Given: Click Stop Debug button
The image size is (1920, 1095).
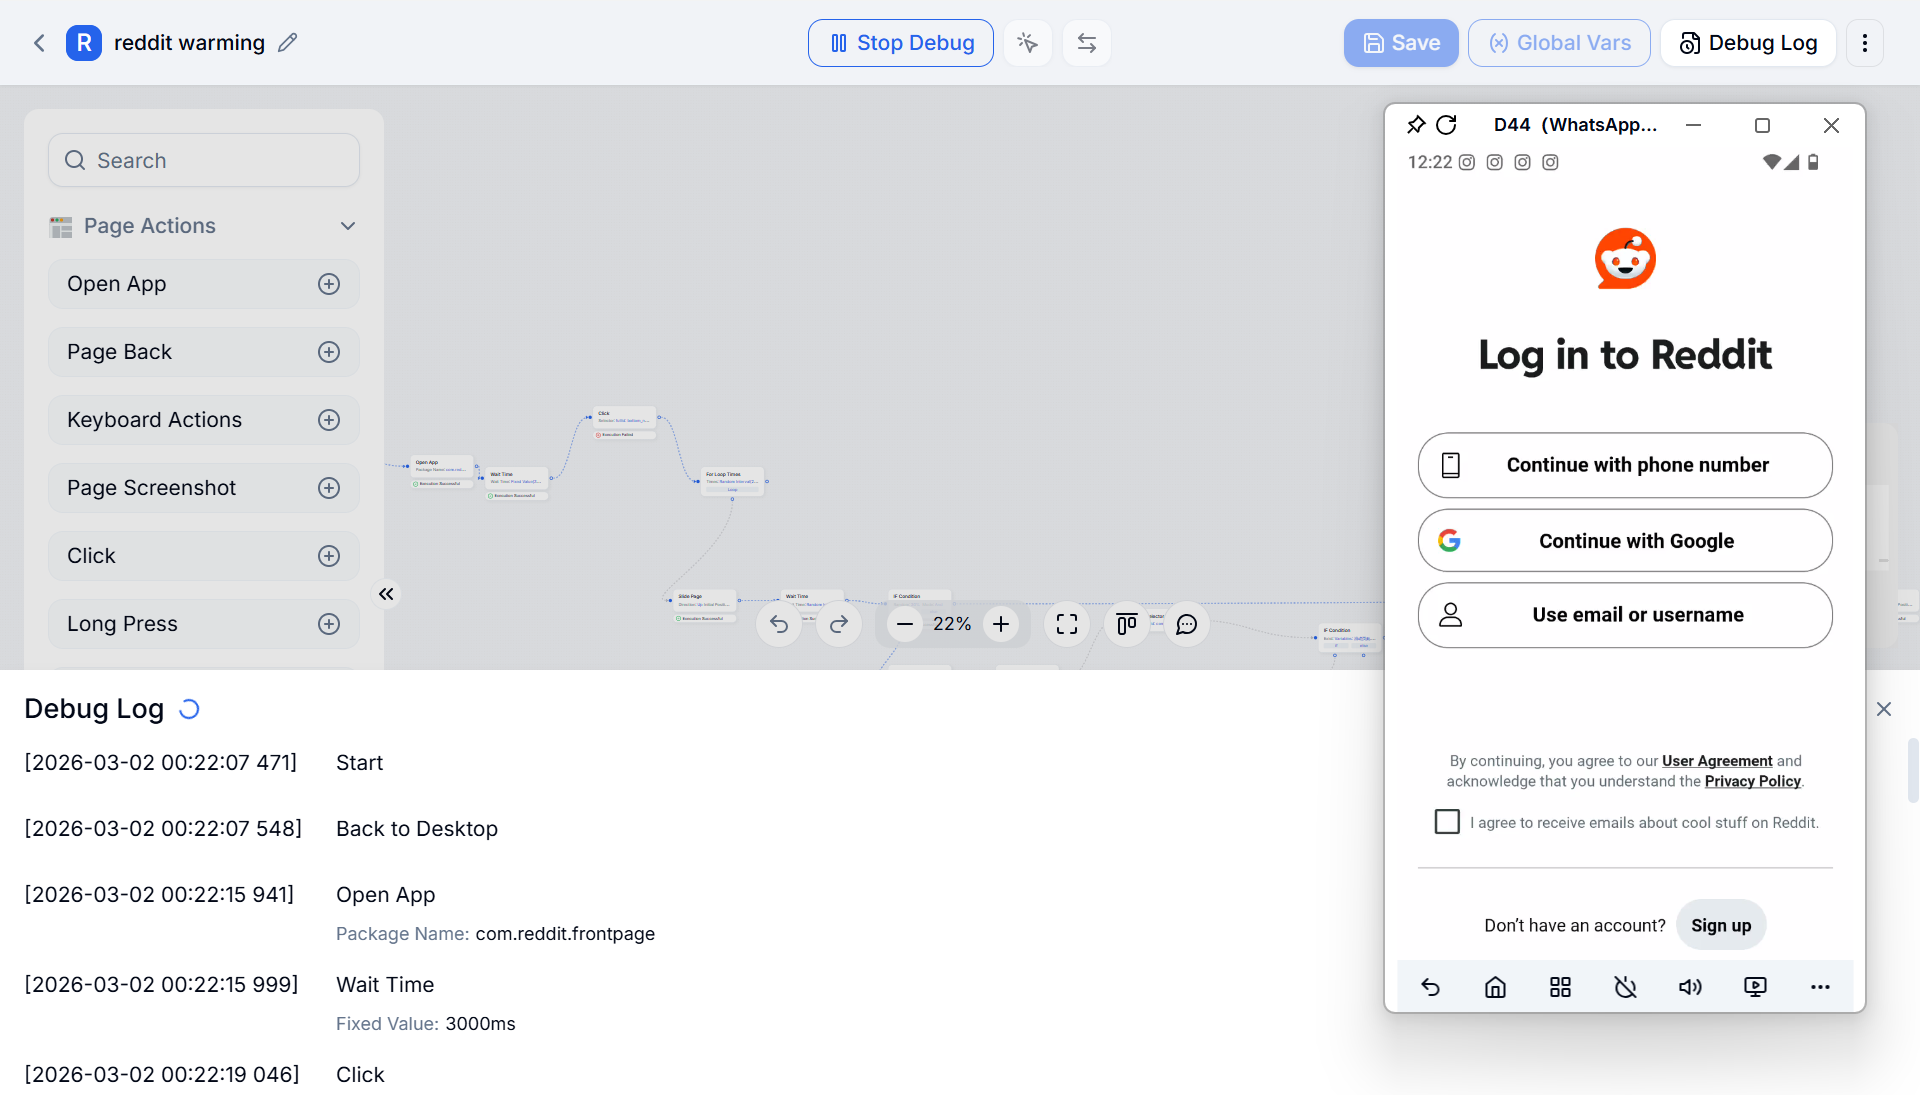Looking at the screenshot, I should (901, 43).
